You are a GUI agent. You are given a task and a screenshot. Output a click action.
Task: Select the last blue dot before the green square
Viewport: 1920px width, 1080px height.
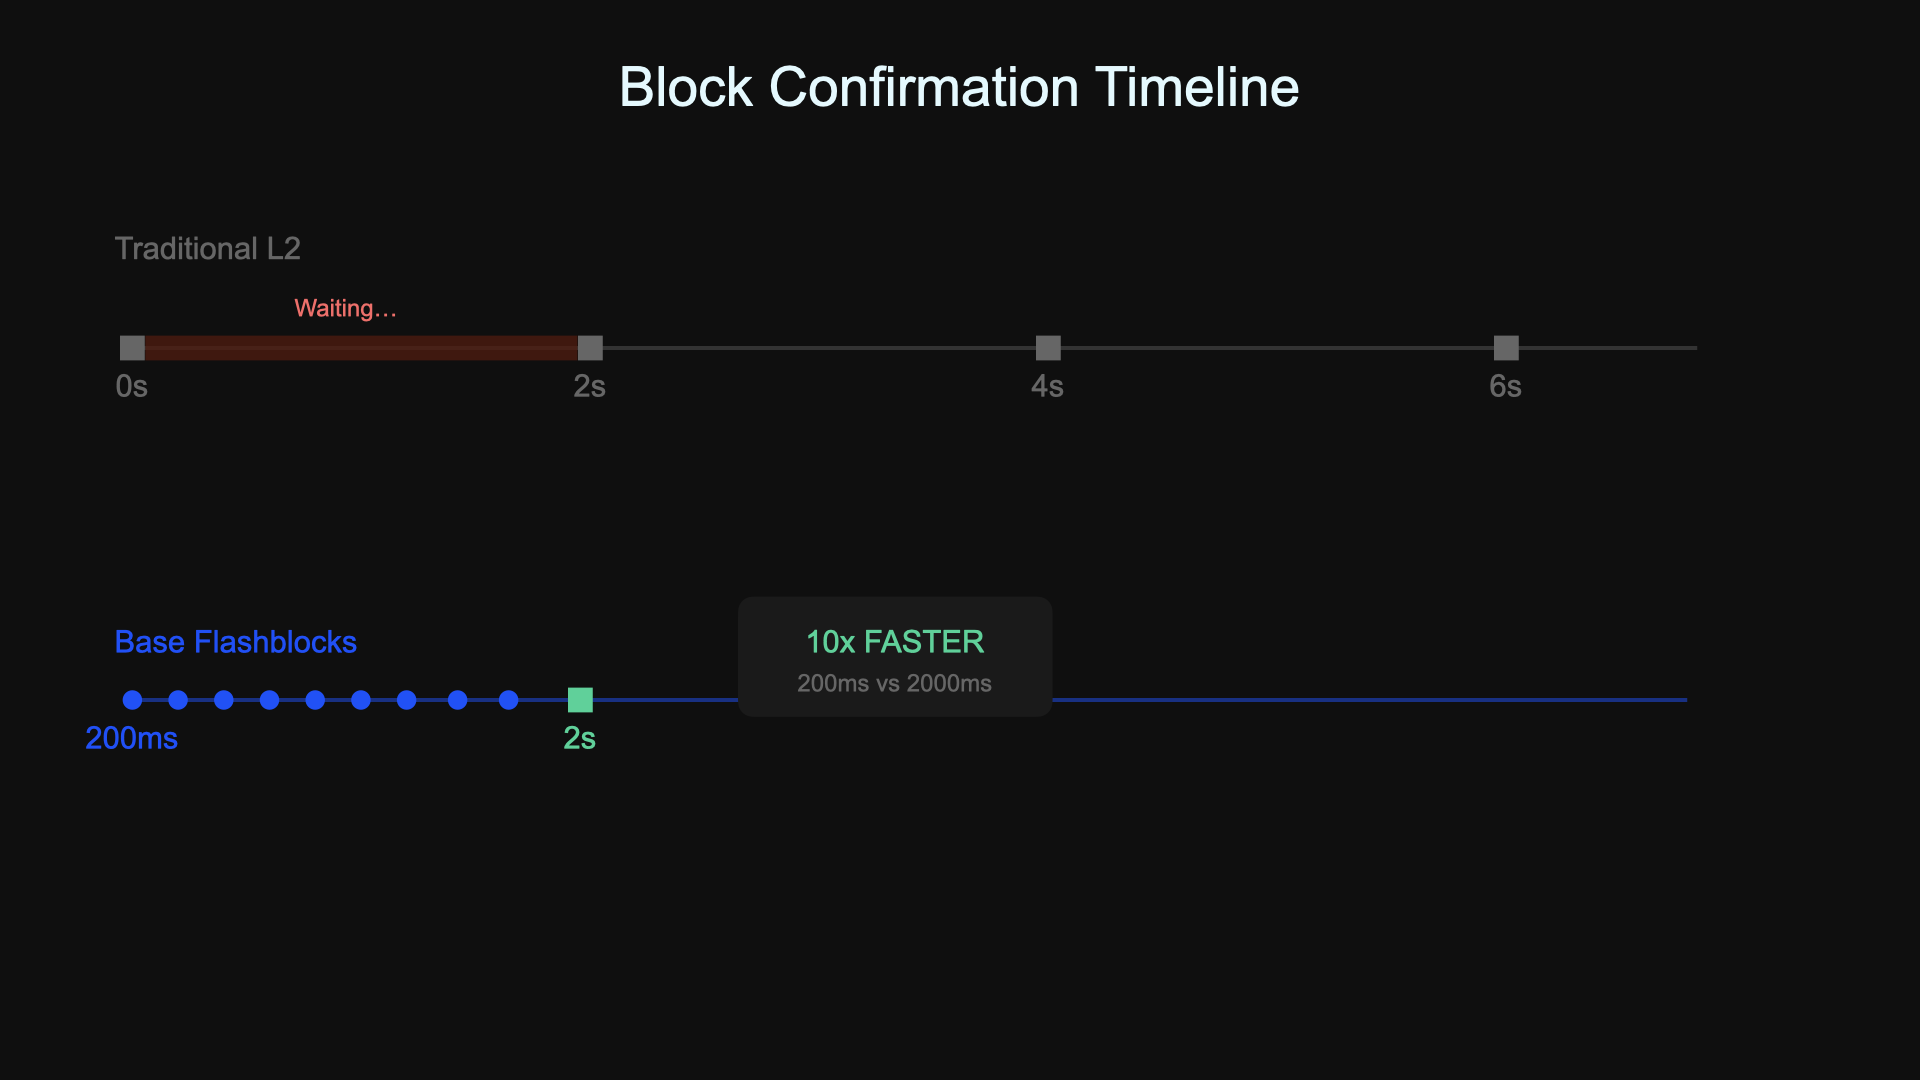[508, 700]
